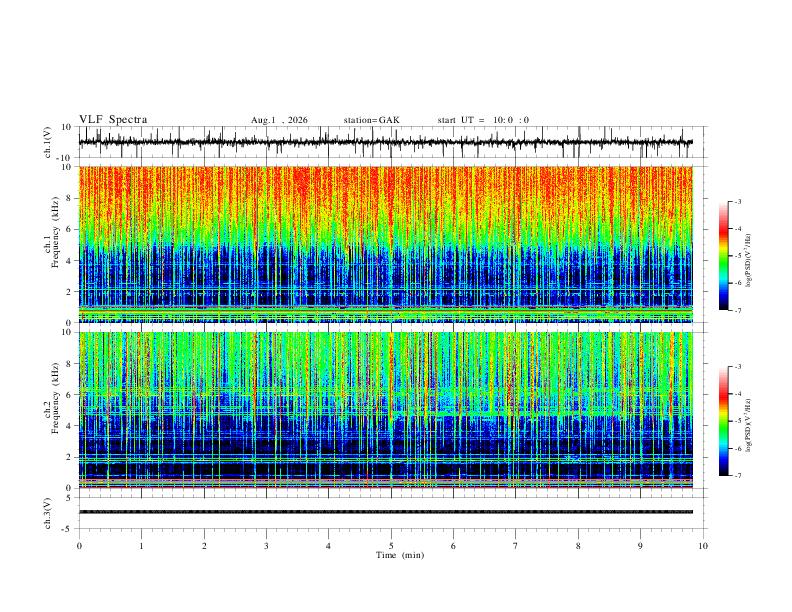
Task: Click the 2 minute tick label
Action: pyautogui.click(x=204, y=546)
